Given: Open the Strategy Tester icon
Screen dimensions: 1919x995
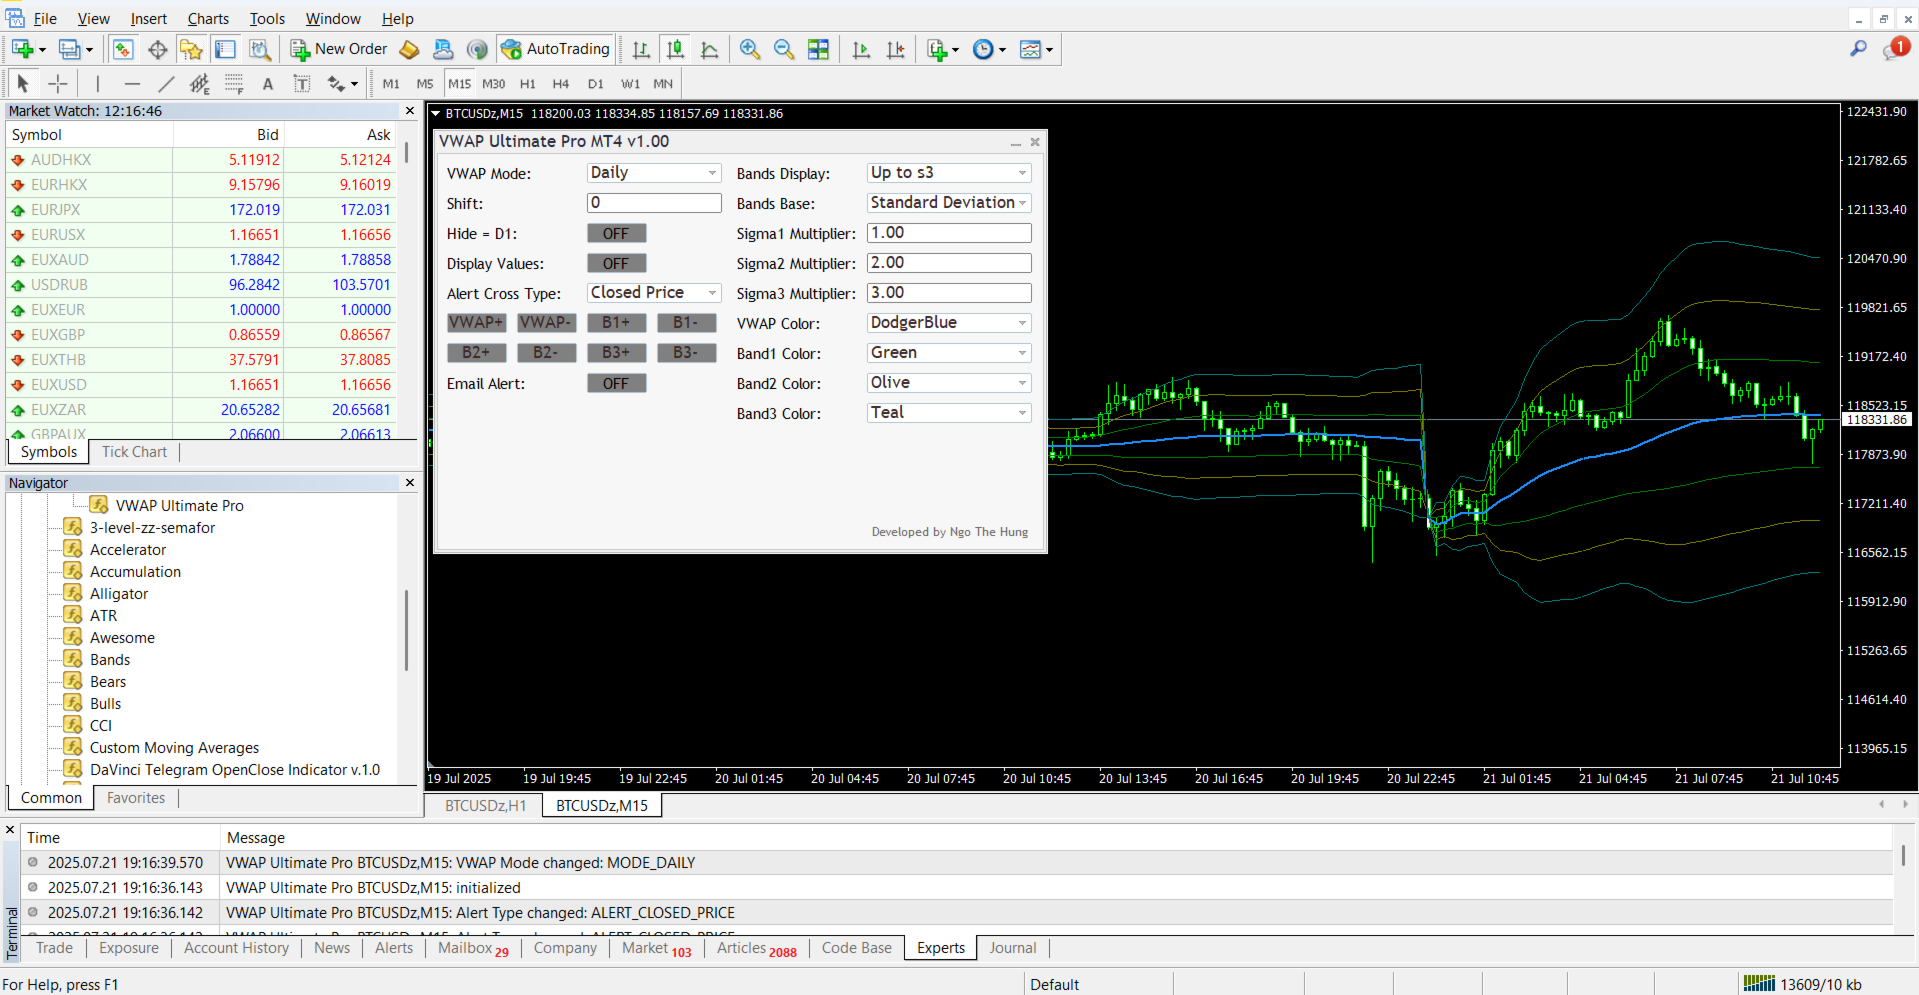Looking at the screenshot, I should 260,49.
